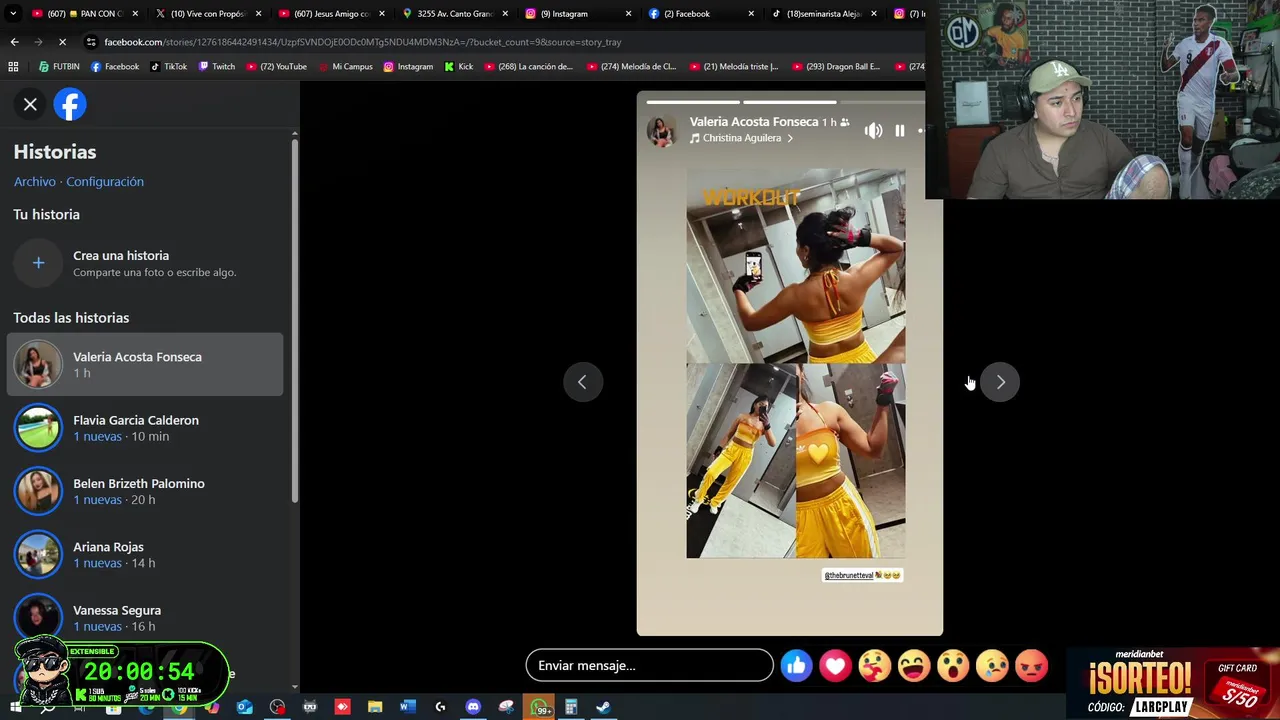Switch to 3255 Av. Canto Grande tab

coord(454,14)
